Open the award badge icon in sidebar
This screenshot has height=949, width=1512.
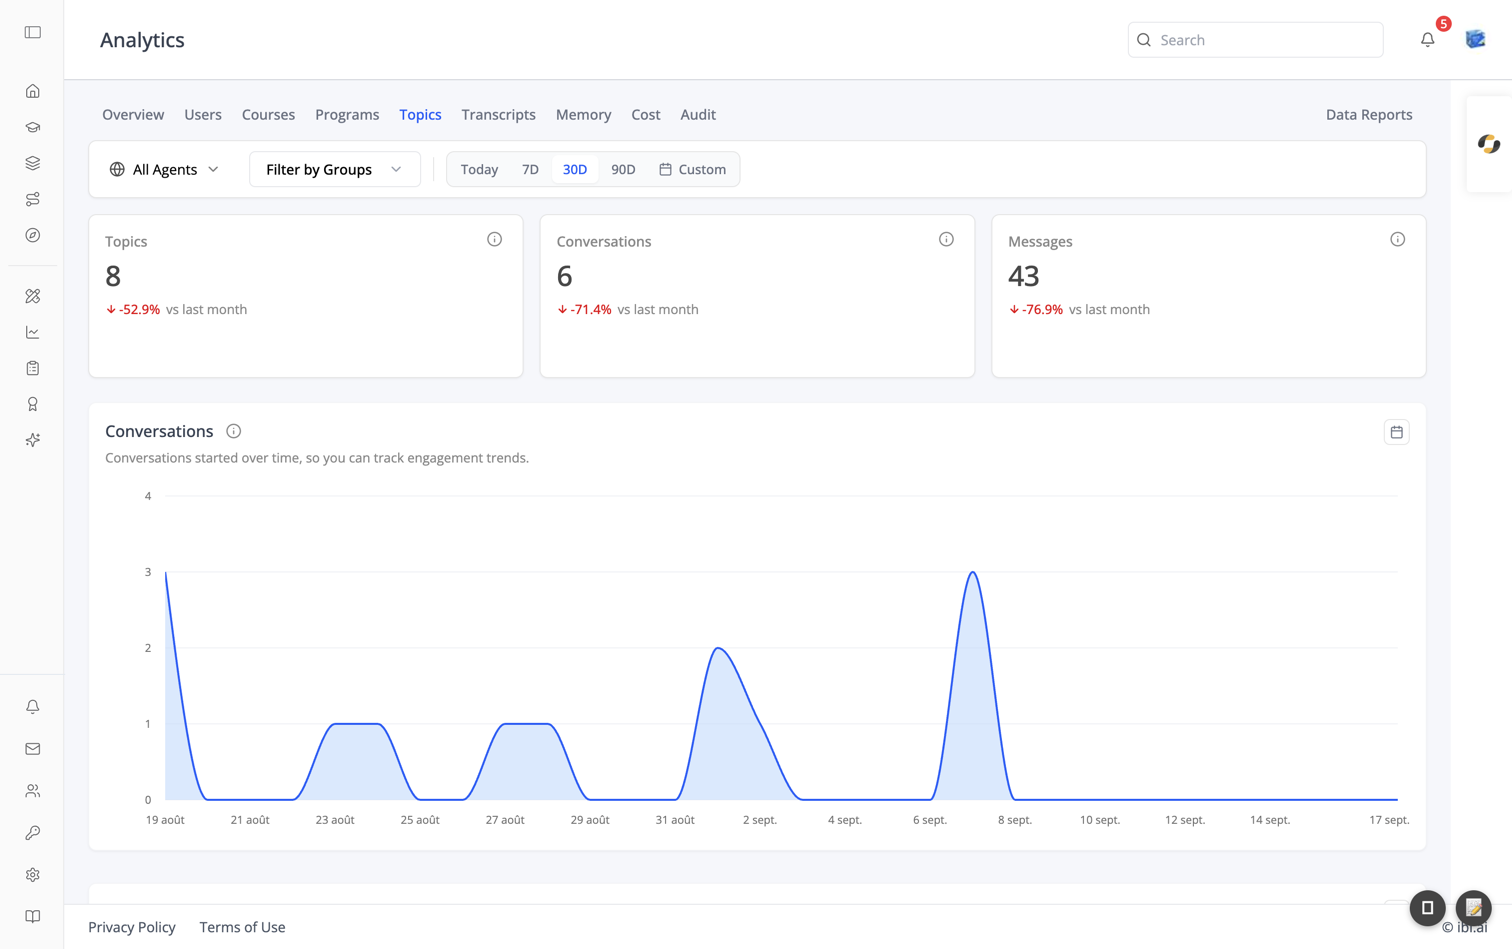33,404
